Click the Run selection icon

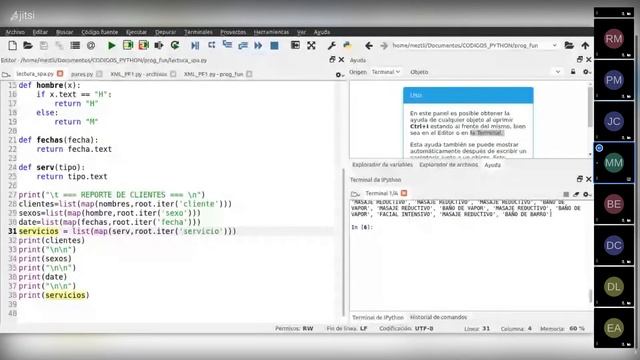[x=159, y=45]
